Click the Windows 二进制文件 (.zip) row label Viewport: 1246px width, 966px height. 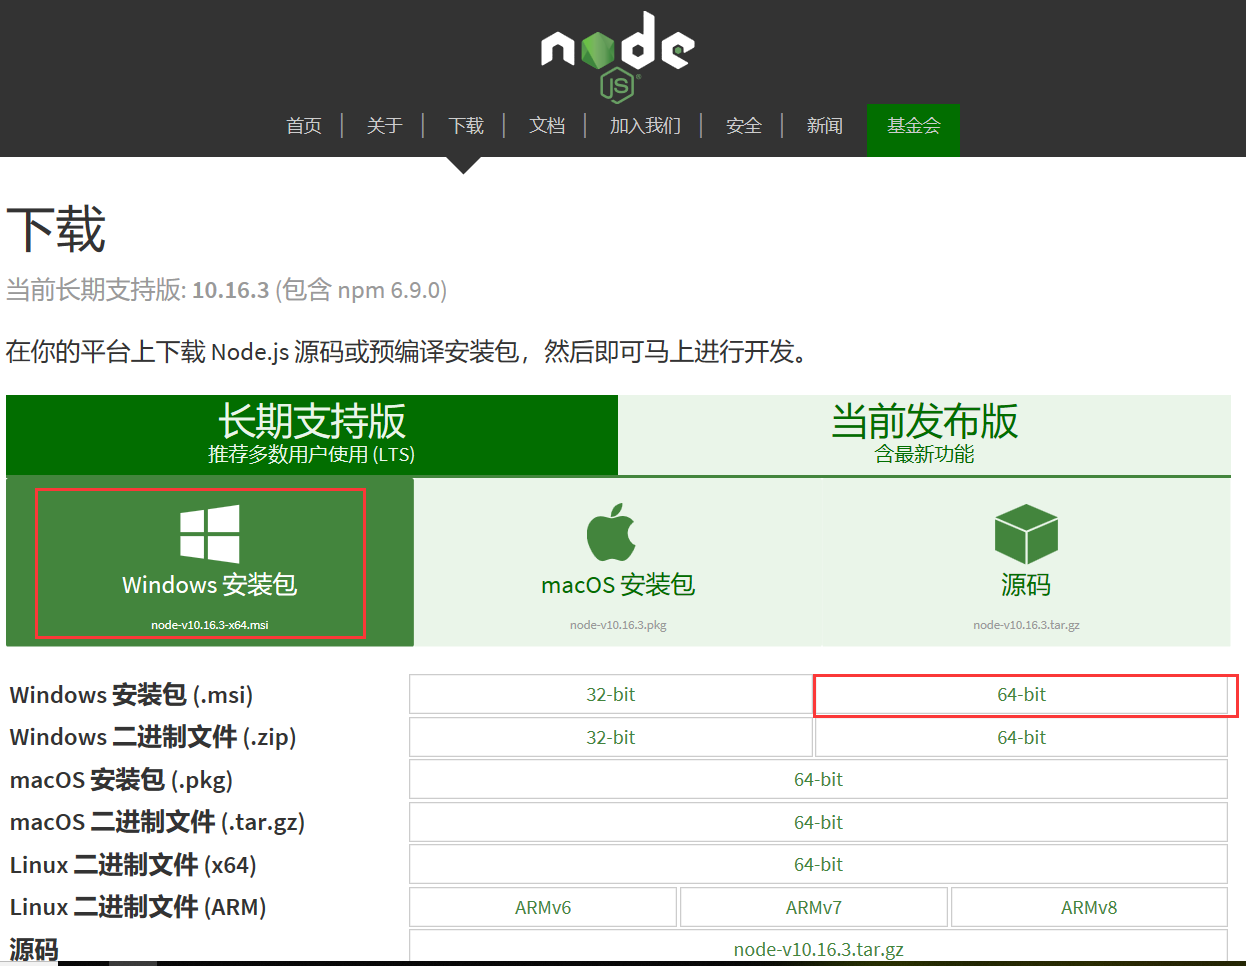pyautogui.click(x=153, y=737)
